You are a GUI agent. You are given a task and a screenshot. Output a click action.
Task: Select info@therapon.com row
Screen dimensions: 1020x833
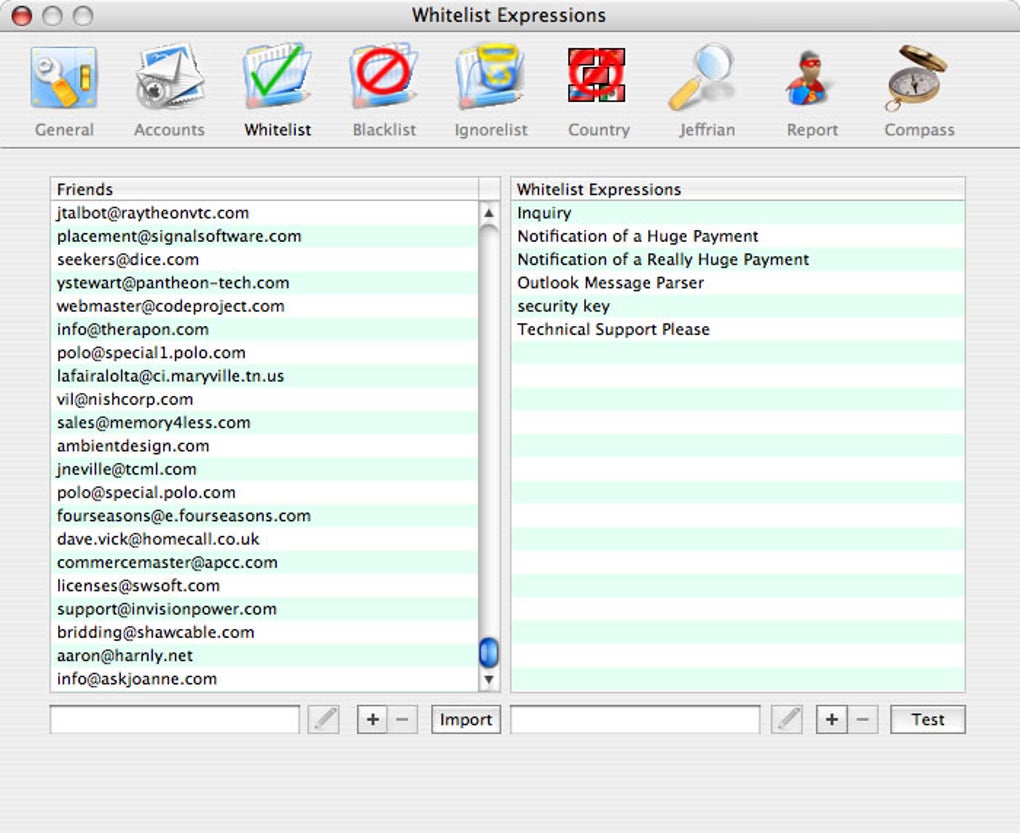(x=264, y=330)
